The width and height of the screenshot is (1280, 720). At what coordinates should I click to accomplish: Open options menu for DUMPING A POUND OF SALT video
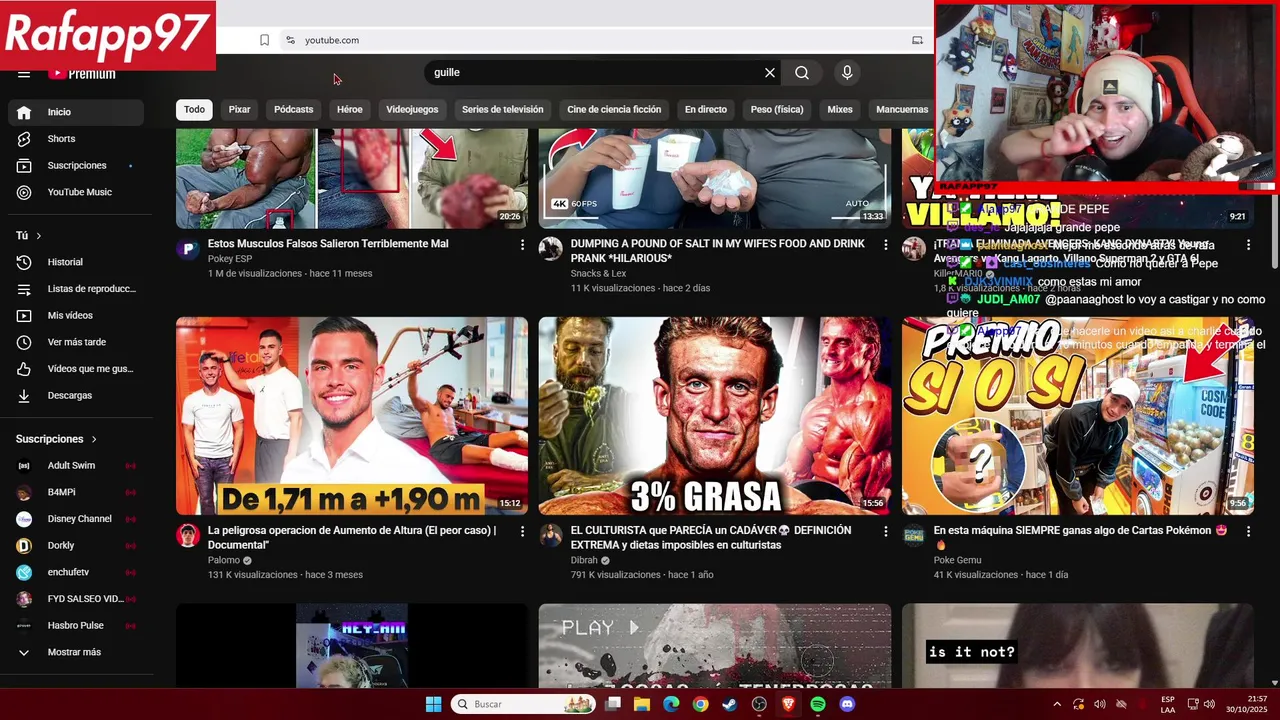pos(885,245)
